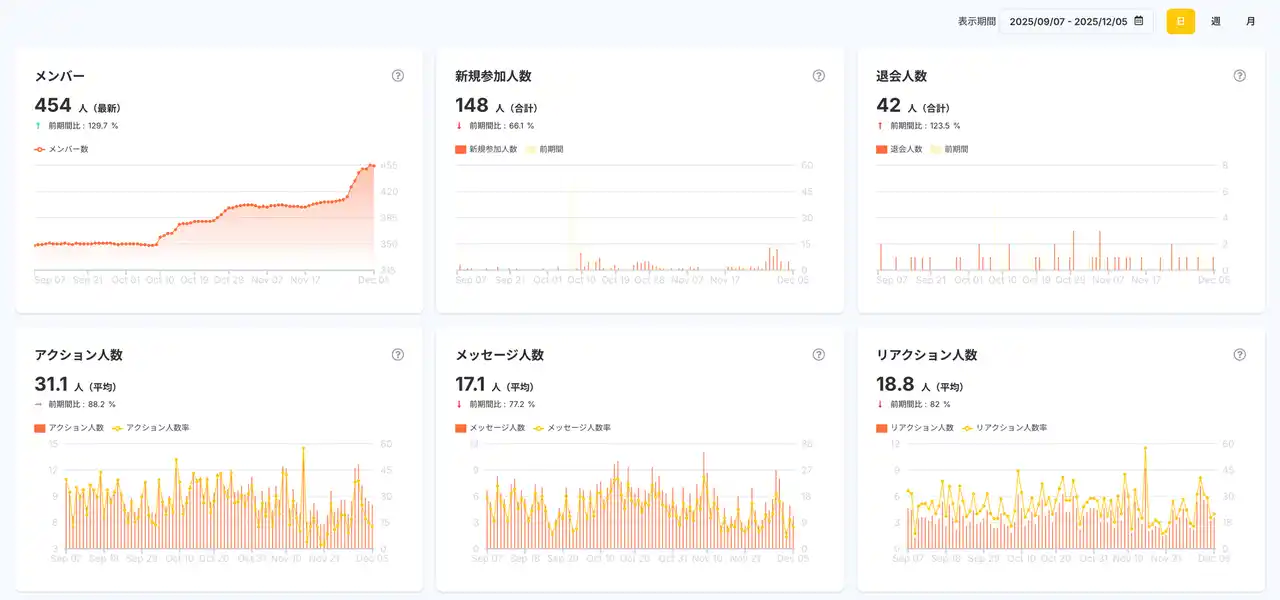This screenshot has width=1280, height=600.
Task: Open the 表示期間 date range picker
Action: (x=1067, y=21)
